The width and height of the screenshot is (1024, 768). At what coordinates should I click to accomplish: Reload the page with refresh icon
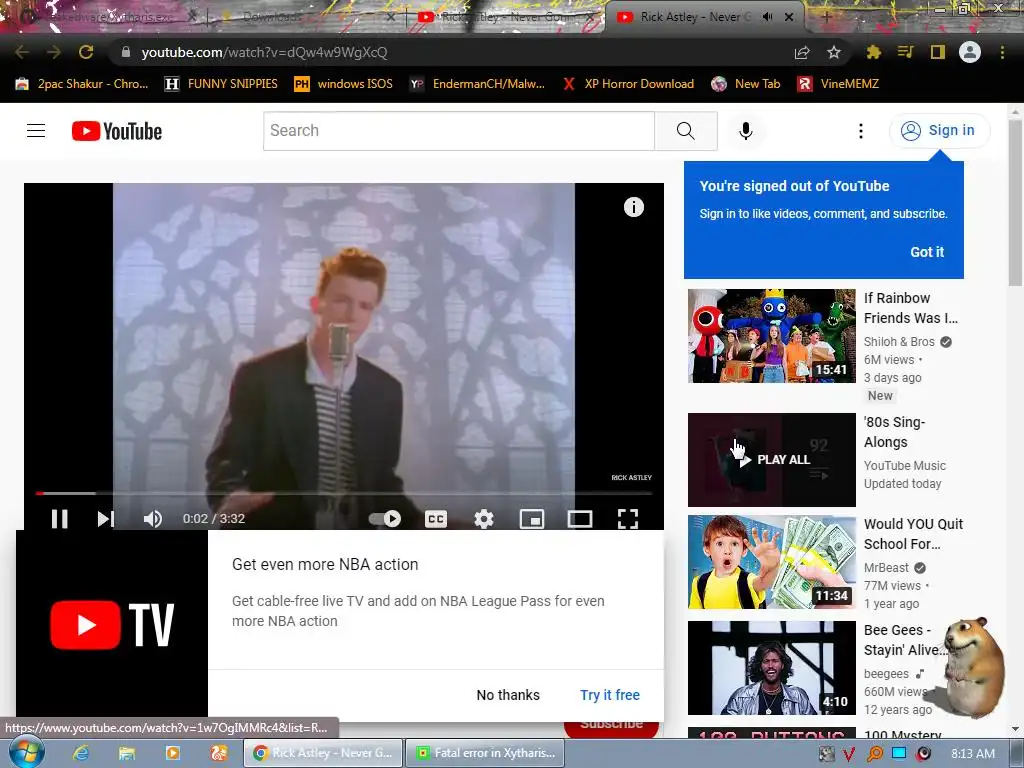86,52
